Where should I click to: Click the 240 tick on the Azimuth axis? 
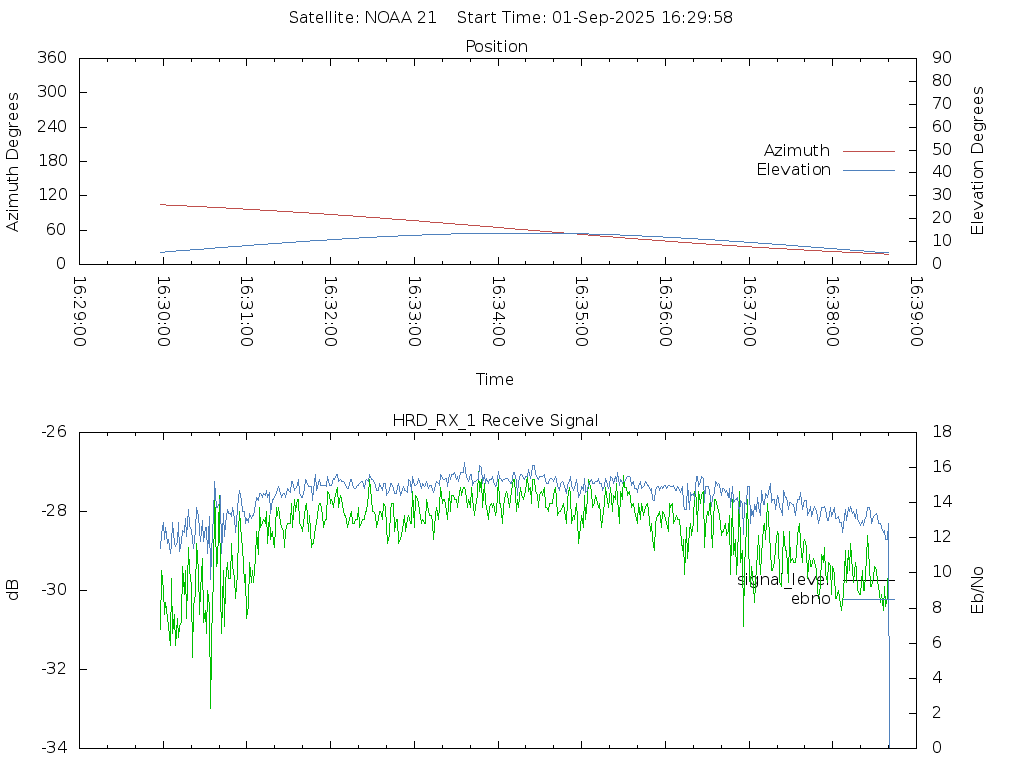coord(52,127)
